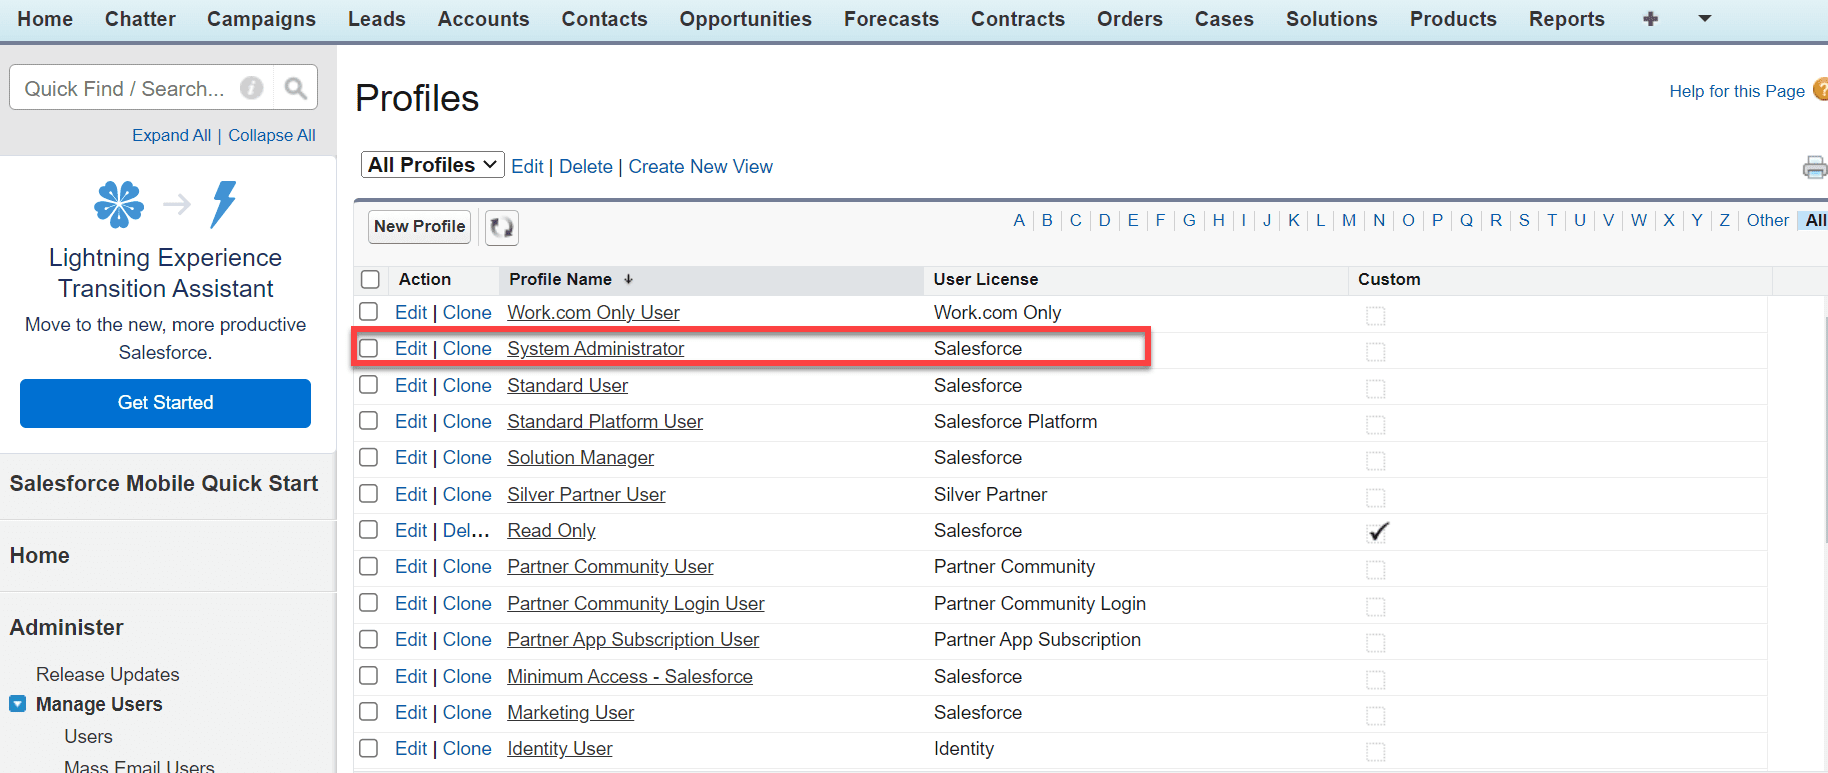Filter profiles by letter S
The image size is (1828, 773).
(x=1524, y=220)
